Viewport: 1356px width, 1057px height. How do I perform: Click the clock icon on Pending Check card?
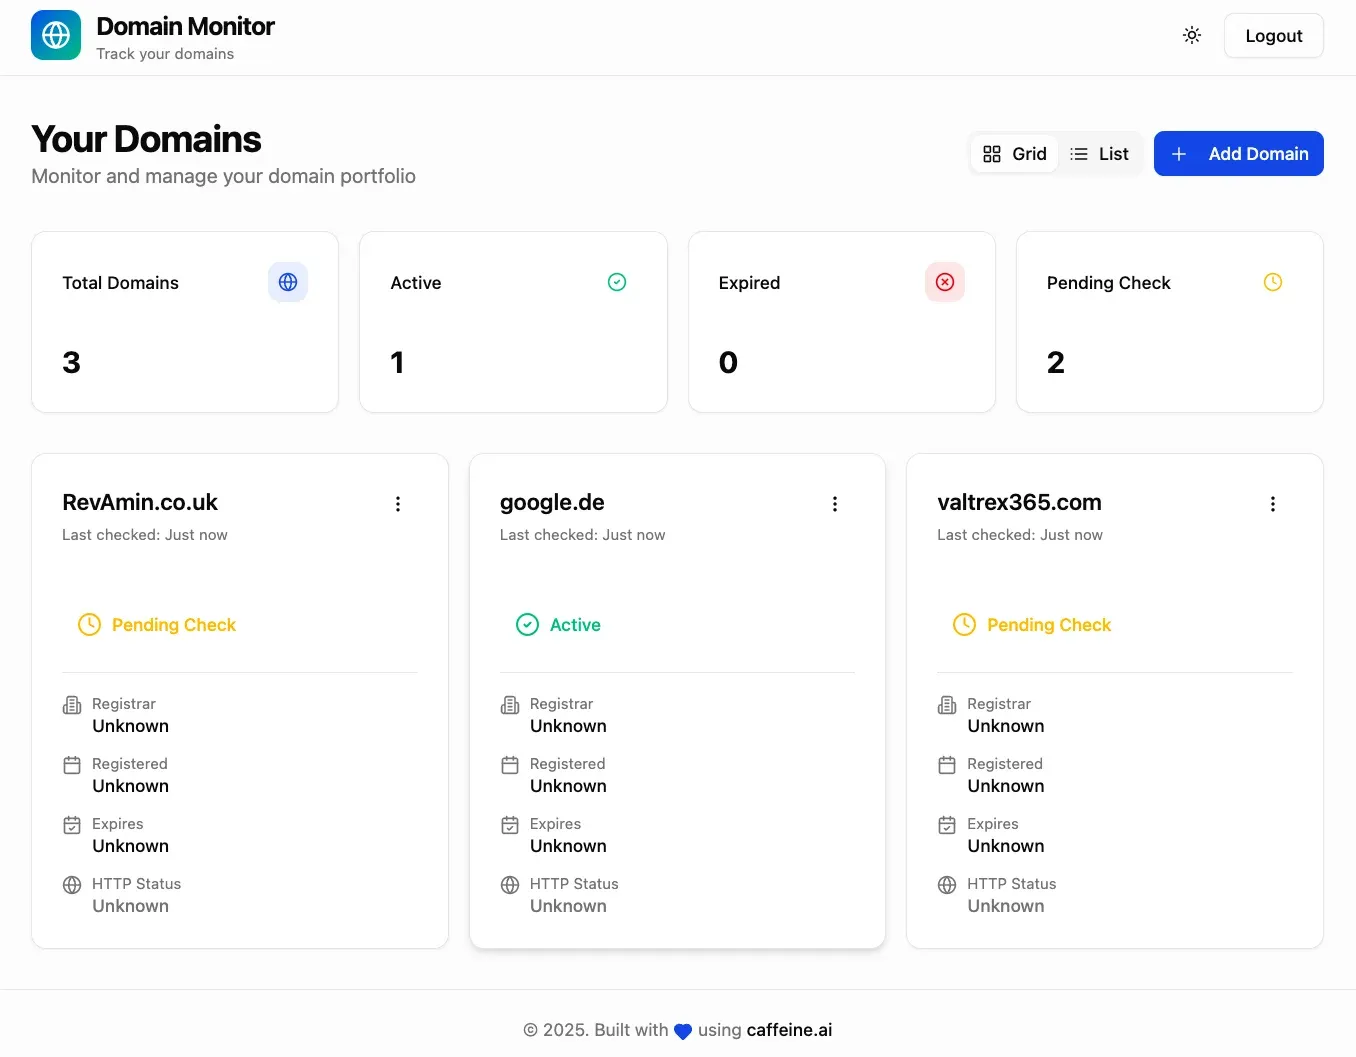(x=1273, y=282)
